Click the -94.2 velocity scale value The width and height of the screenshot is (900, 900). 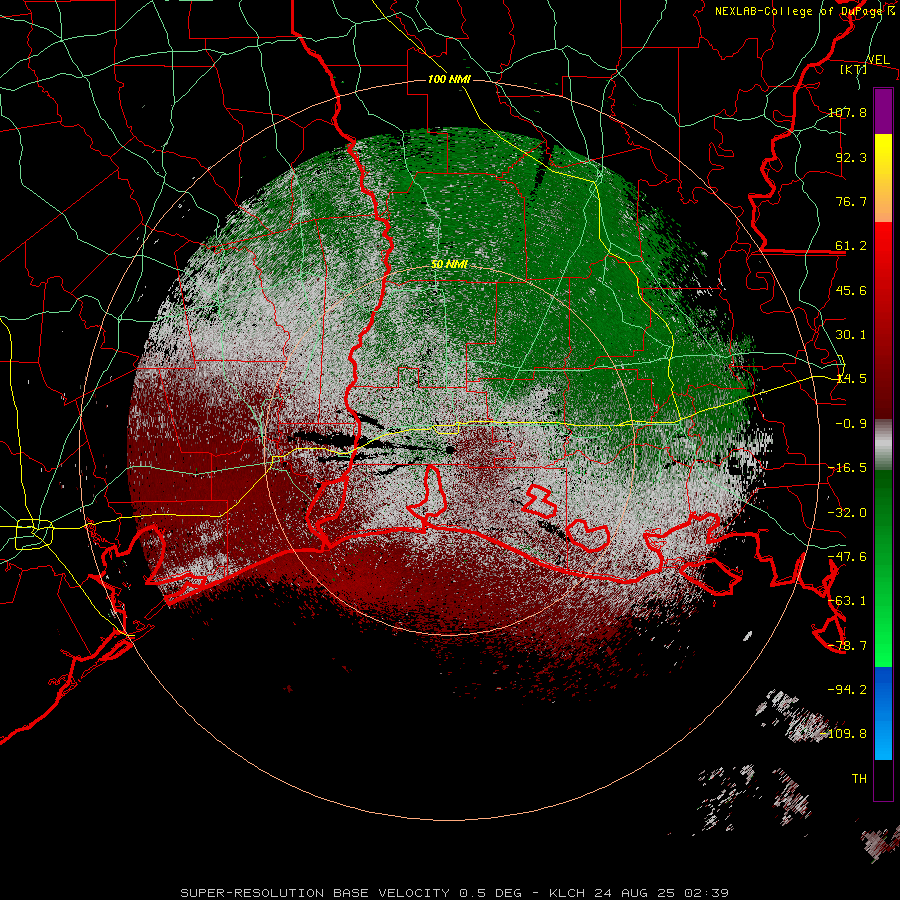click(x=847, y=689)
